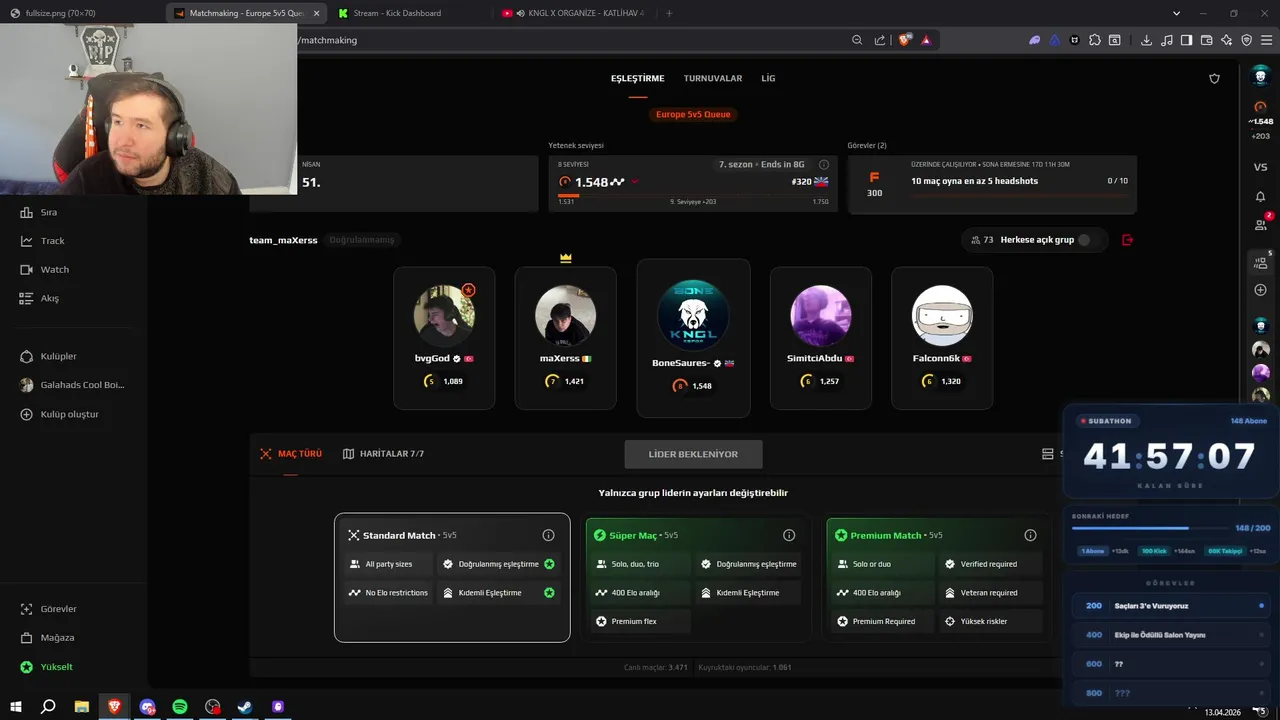Open Brave VPN shield icon
1280x720 pixels.
[x=1246, y=40]
